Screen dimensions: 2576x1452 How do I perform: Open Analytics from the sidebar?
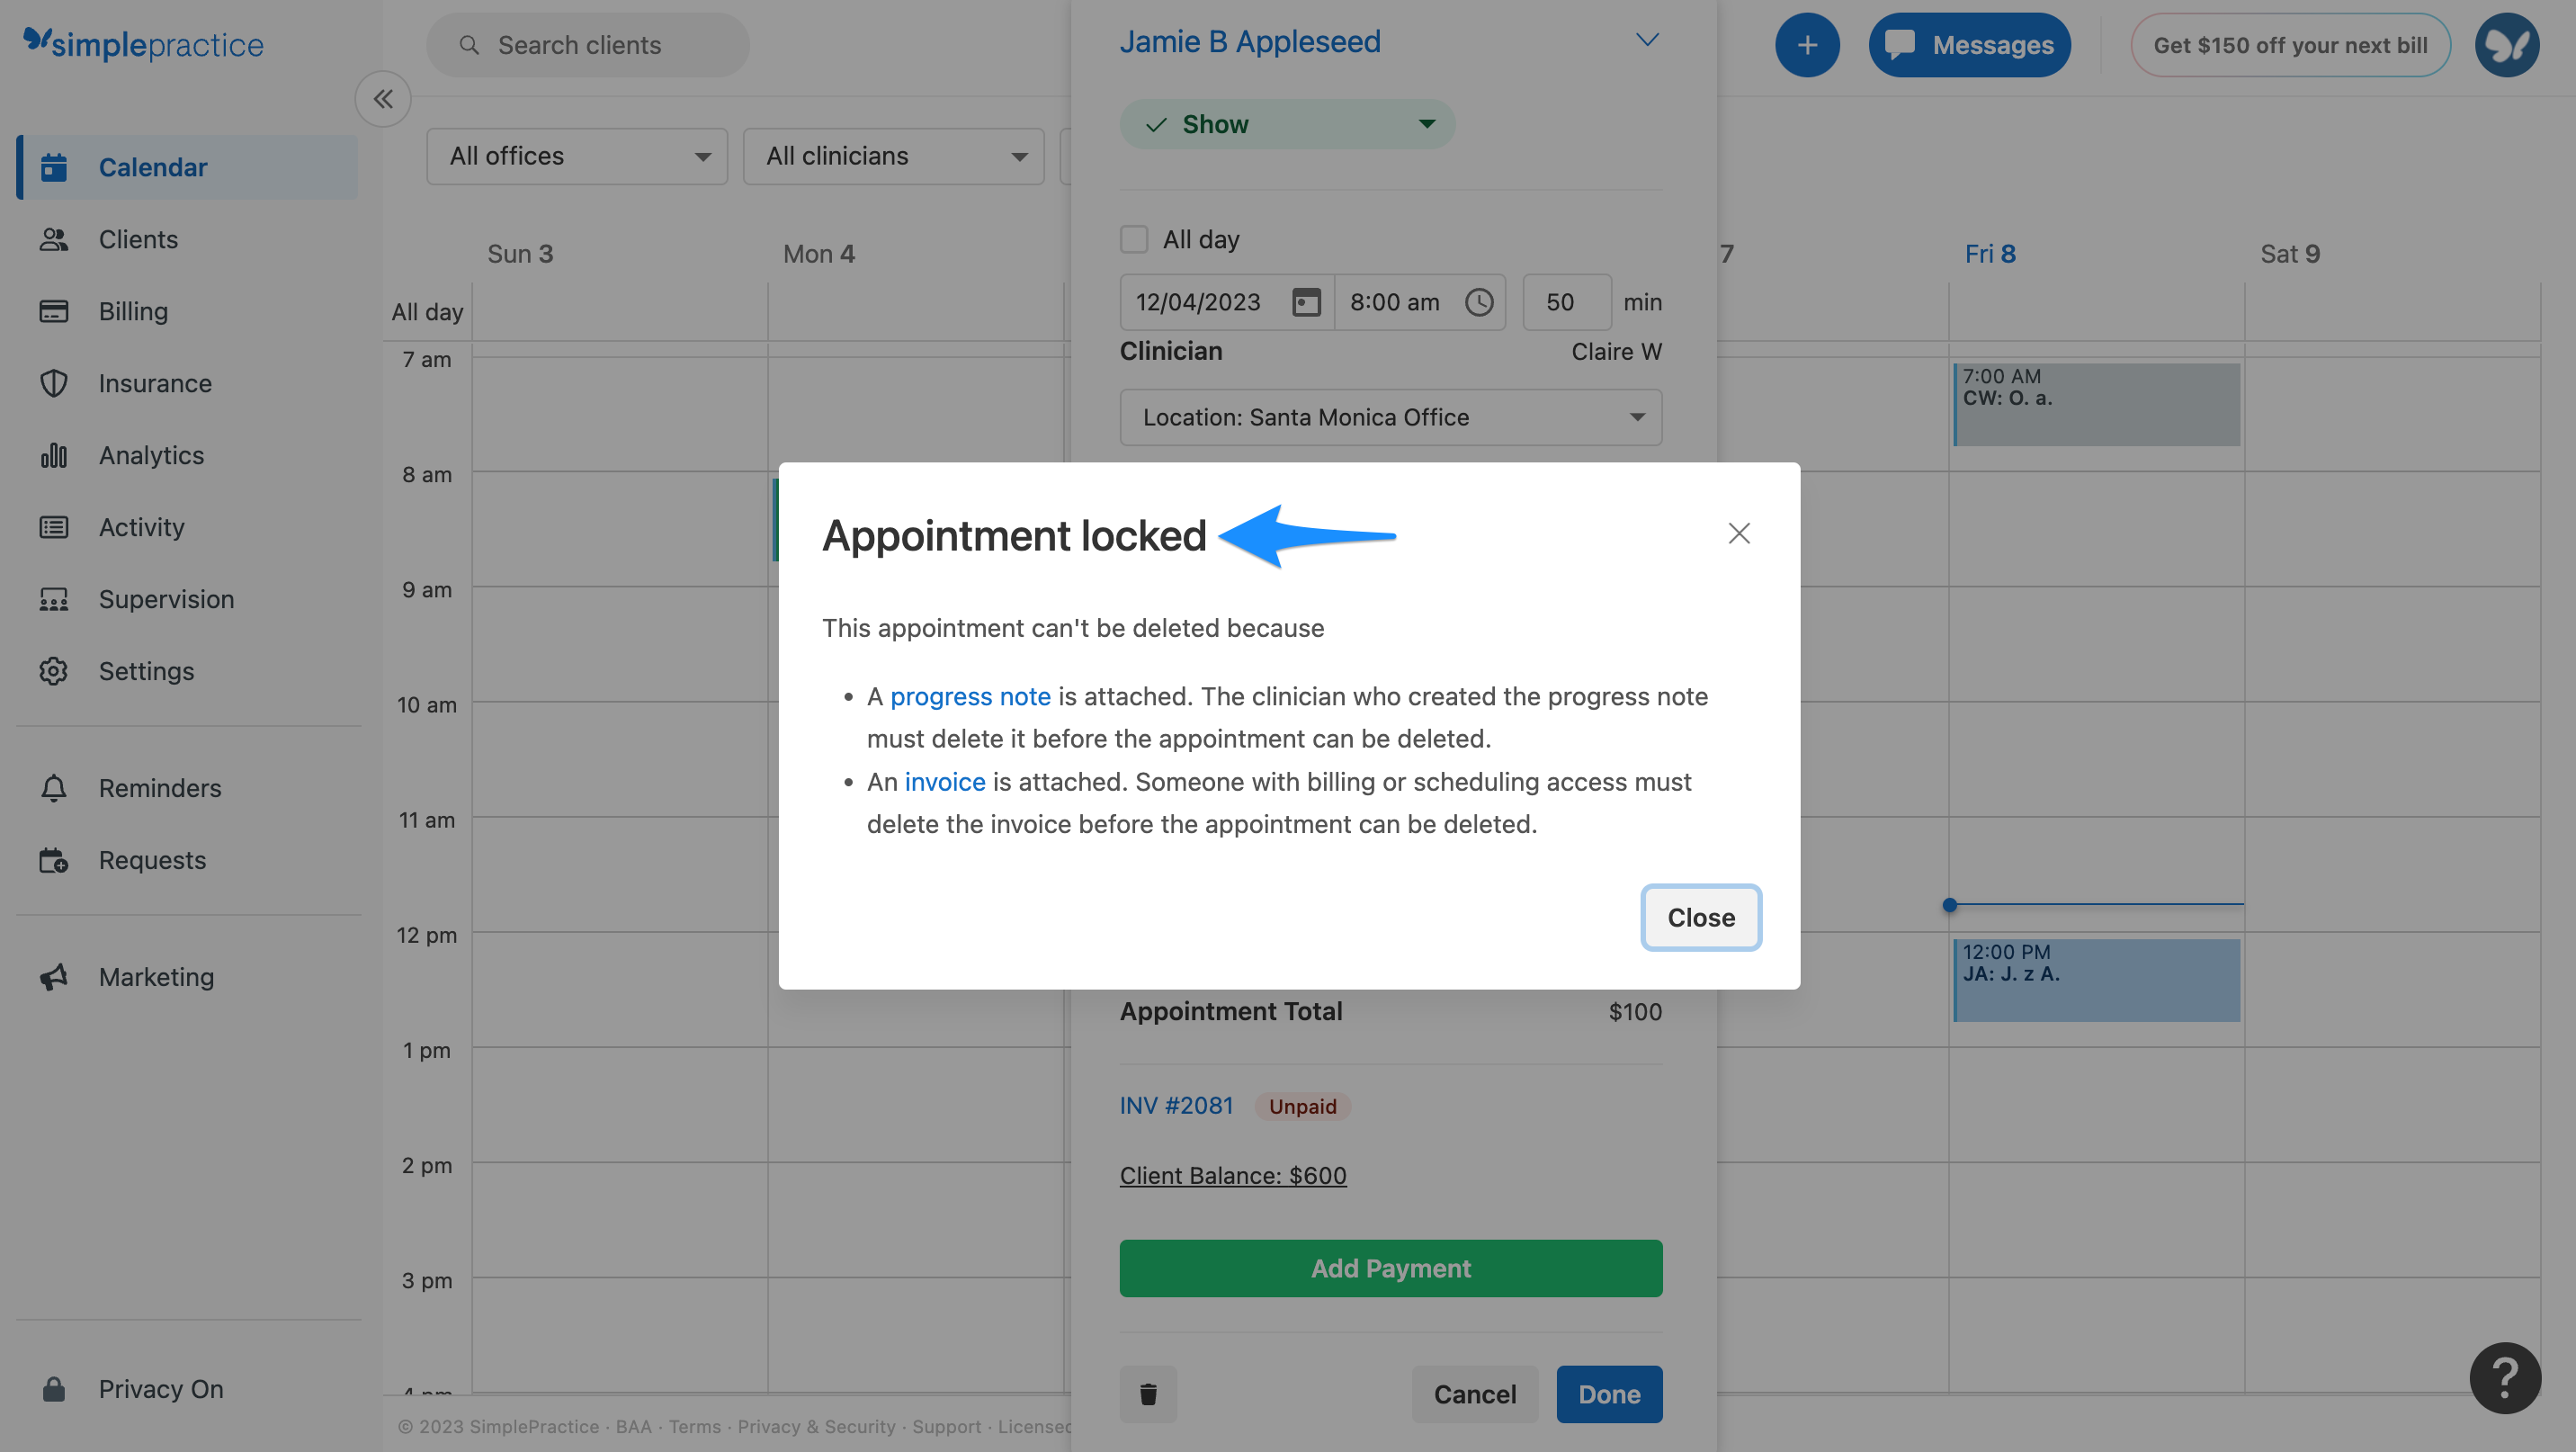coord(151,455)
